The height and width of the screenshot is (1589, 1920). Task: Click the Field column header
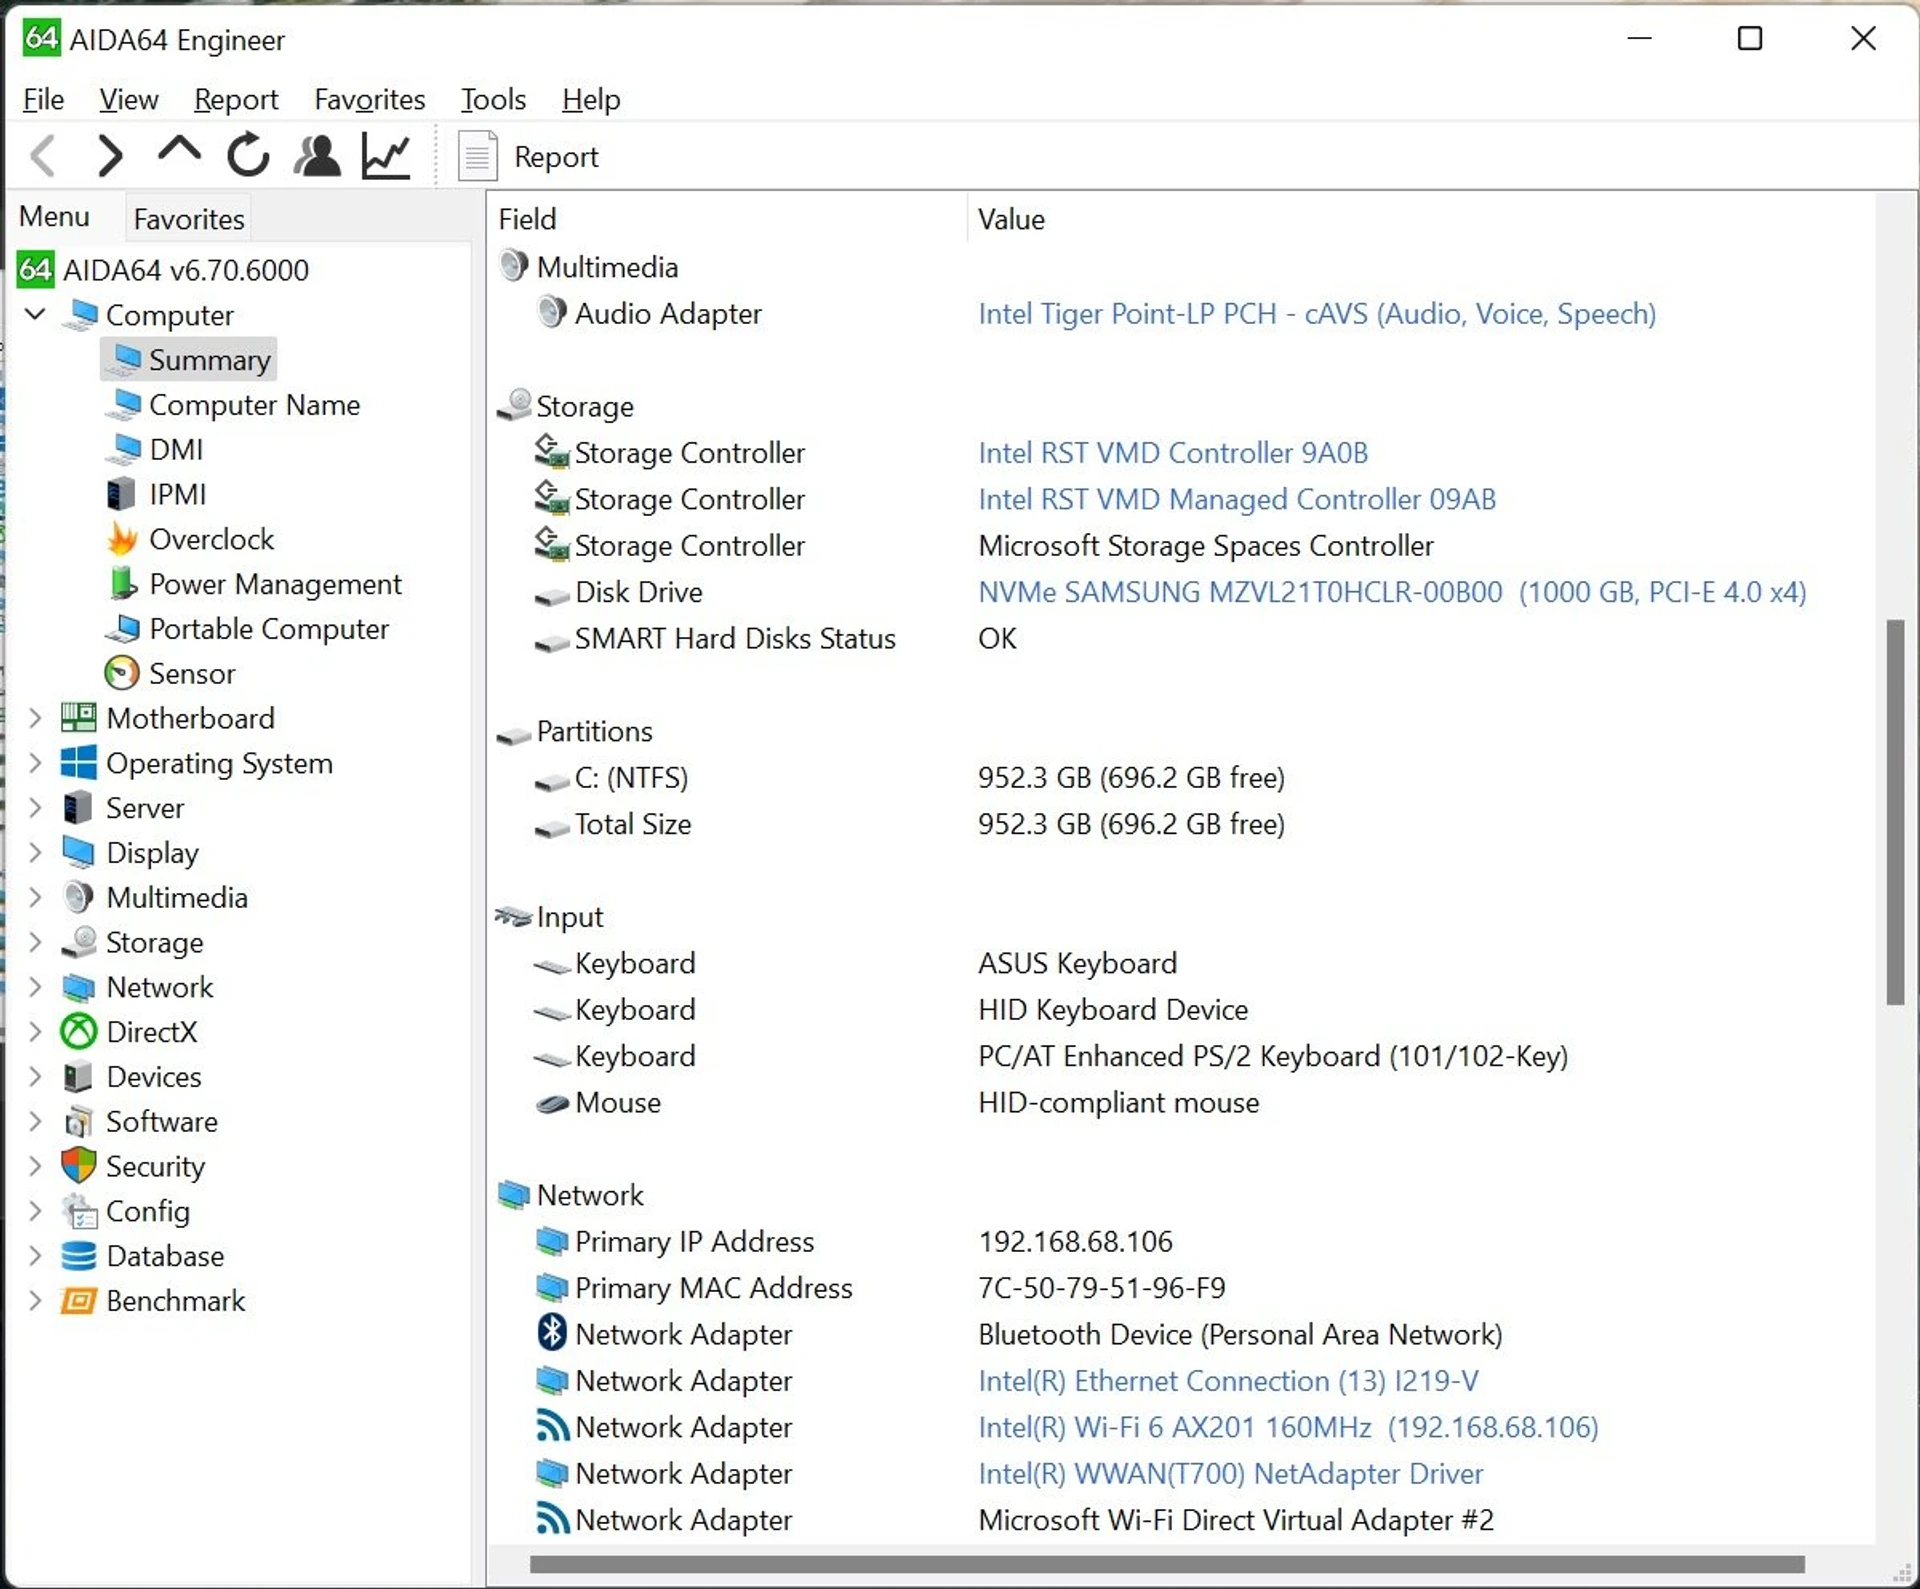point(728,219)
